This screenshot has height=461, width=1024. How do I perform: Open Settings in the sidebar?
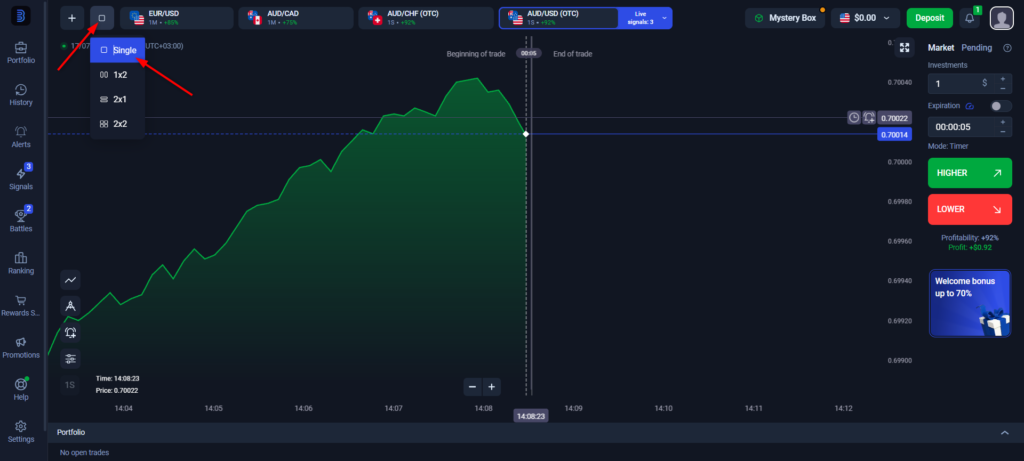[21, 432]
